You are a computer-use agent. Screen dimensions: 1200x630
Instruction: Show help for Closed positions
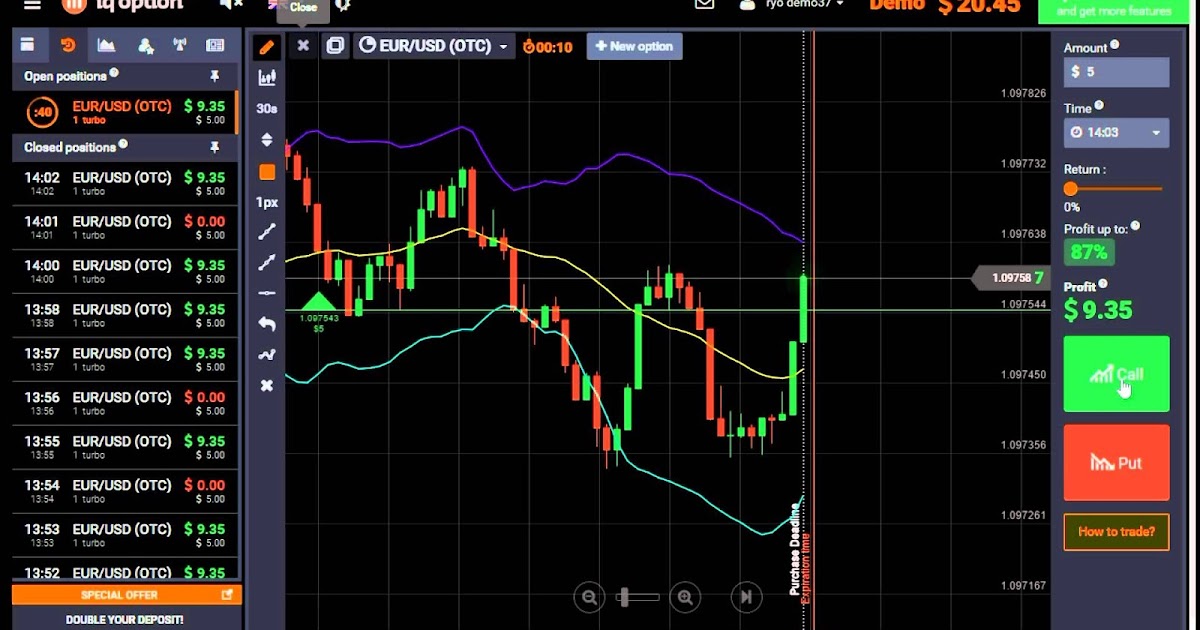click(x=123, y=144)
